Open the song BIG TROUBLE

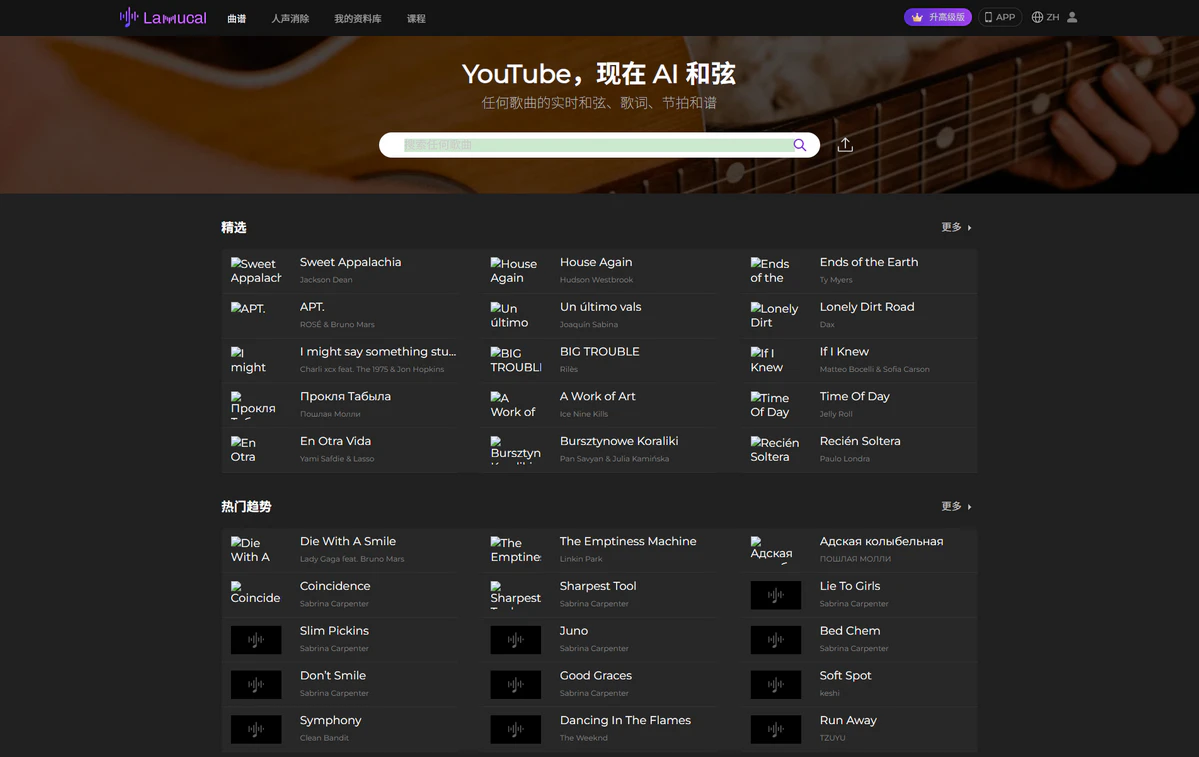coord(600,352)
